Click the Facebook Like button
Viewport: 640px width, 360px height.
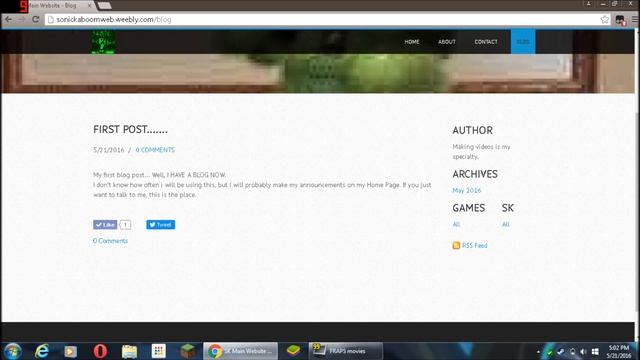pyautogui.click(x=105, y=224)
